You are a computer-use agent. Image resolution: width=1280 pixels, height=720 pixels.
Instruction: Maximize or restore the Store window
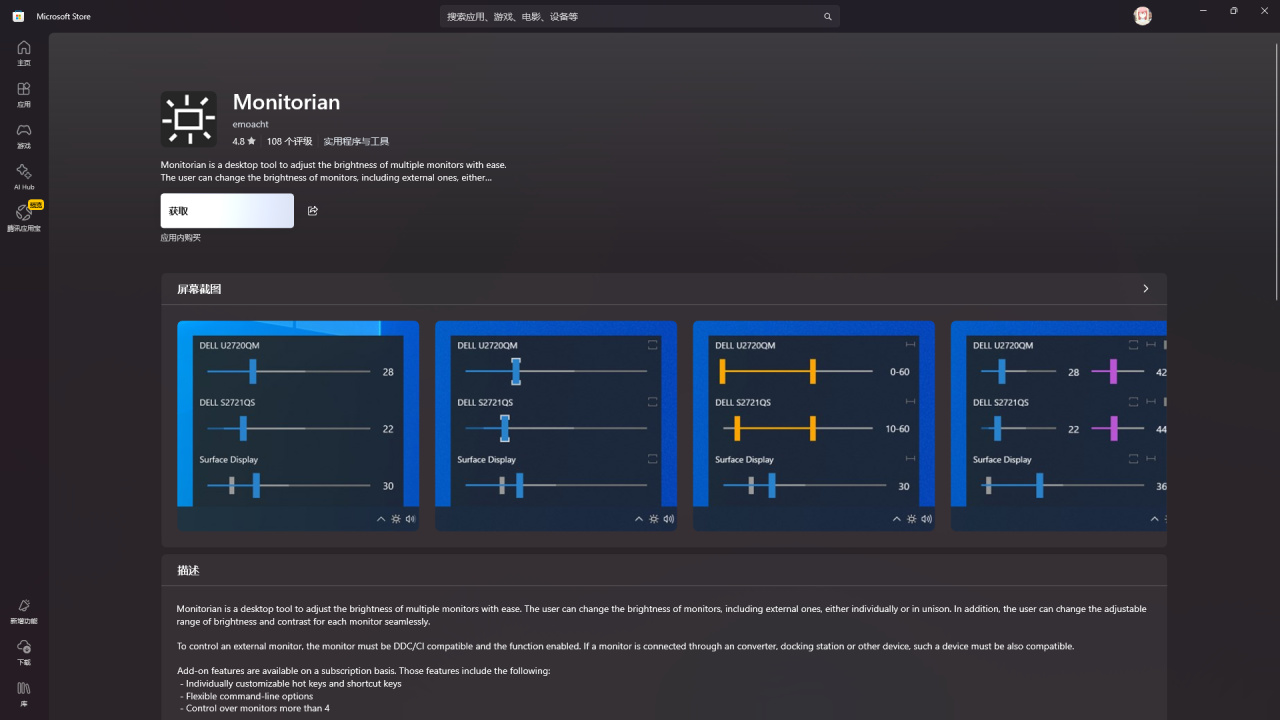point(1234,11)
